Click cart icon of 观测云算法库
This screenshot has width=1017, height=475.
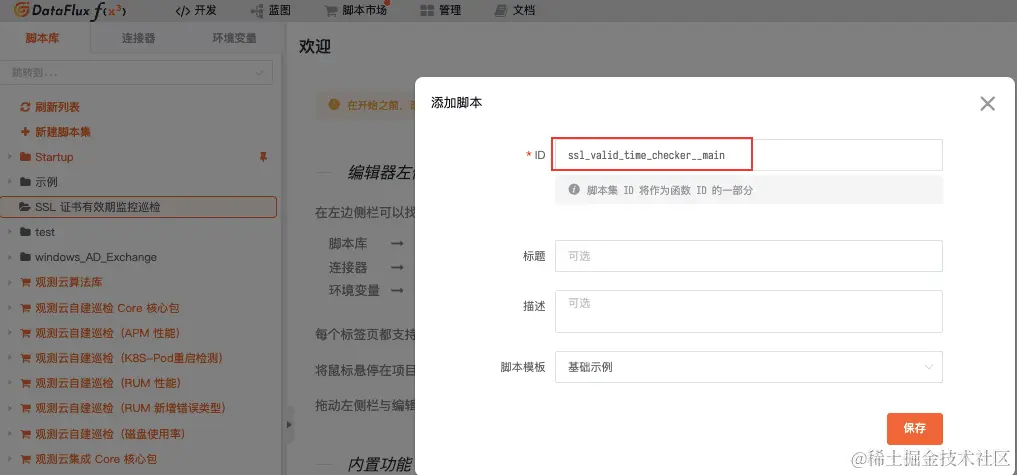pos(26,283)
